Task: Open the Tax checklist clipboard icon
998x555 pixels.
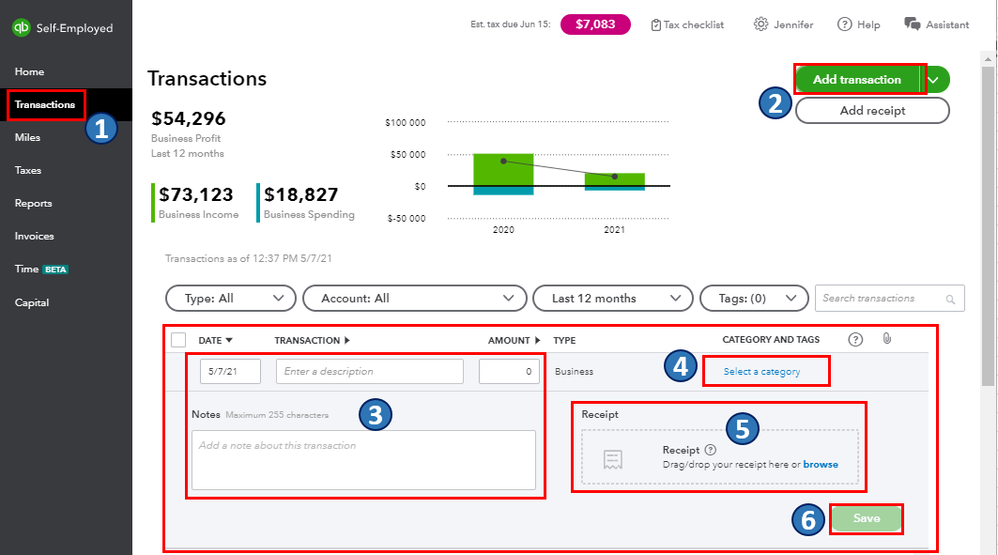Action: (x=656, y=25)
